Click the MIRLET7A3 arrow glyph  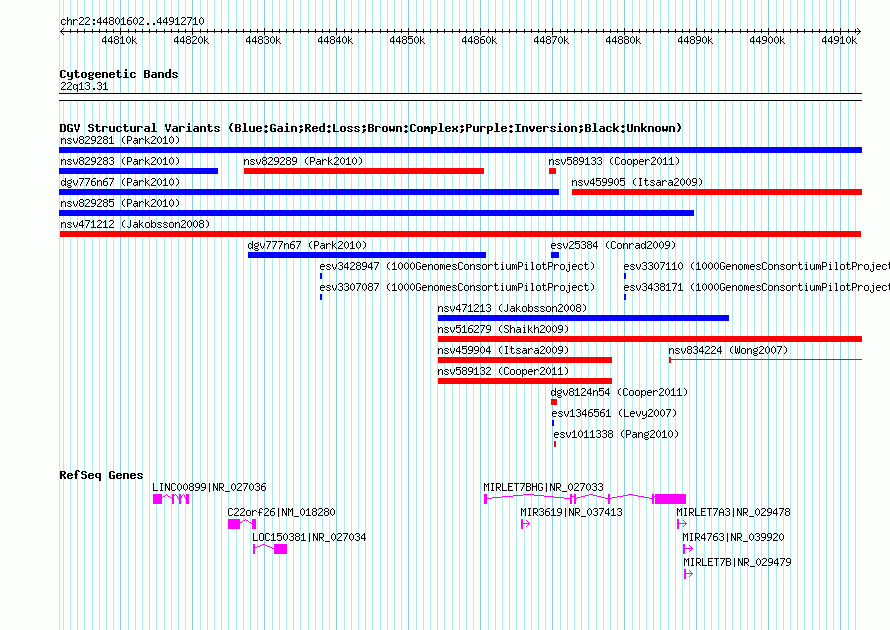tap(682, 524)
